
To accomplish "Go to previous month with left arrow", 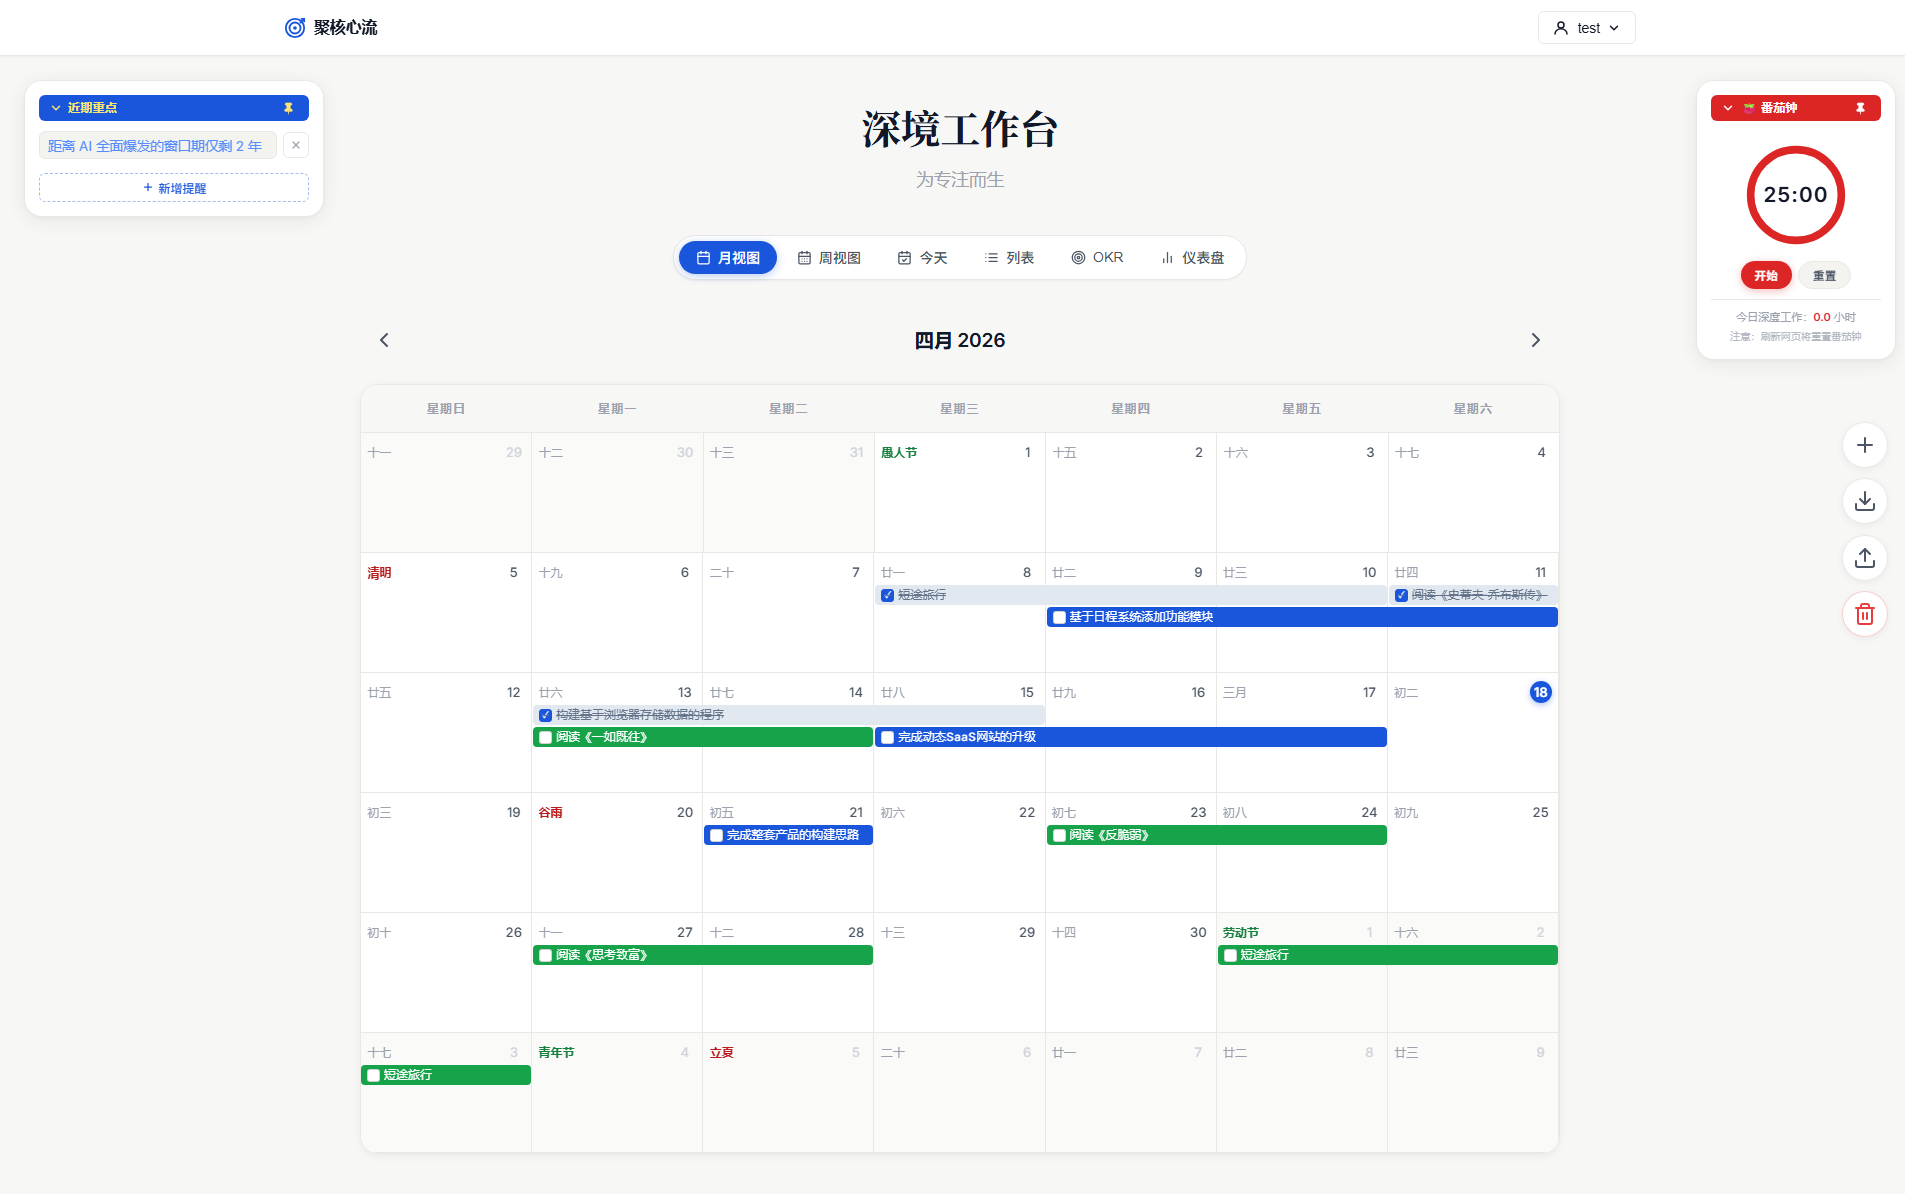I will click(x=384, y=340).
